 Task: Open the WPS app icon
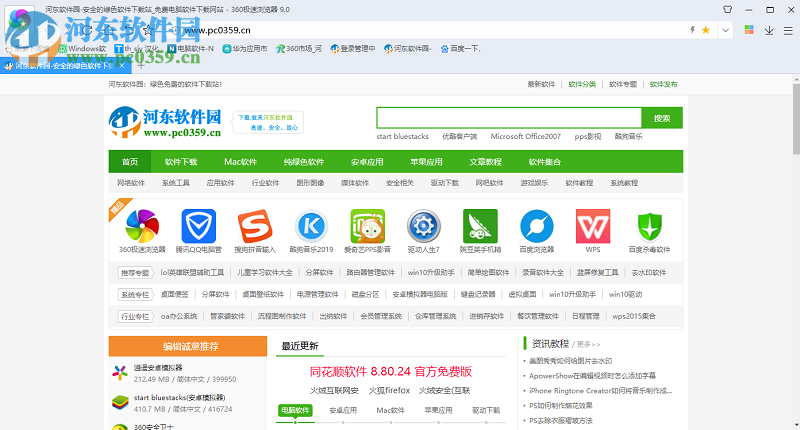593,226
